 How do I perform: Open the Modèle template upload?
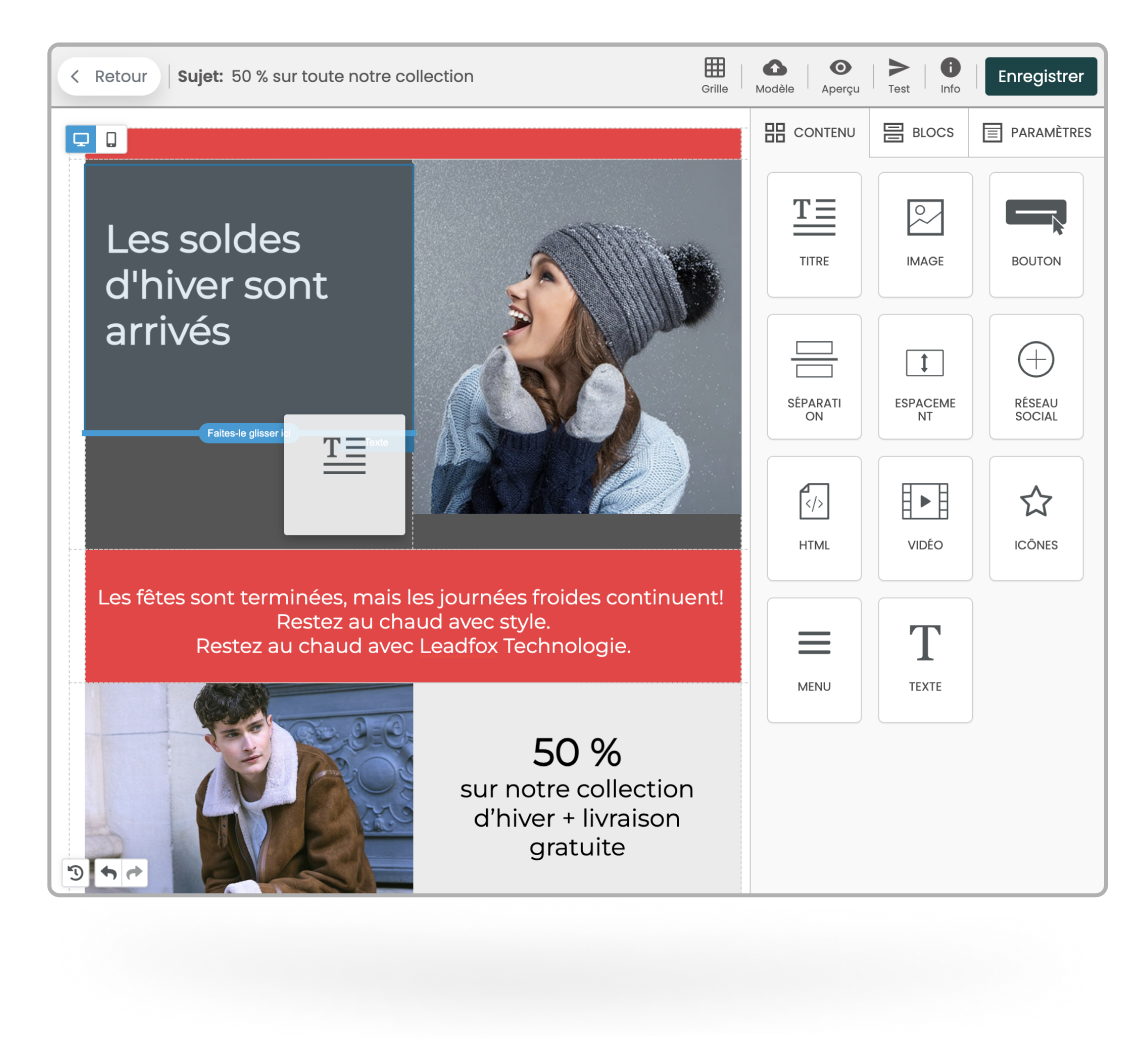click(x=775, y=76)
